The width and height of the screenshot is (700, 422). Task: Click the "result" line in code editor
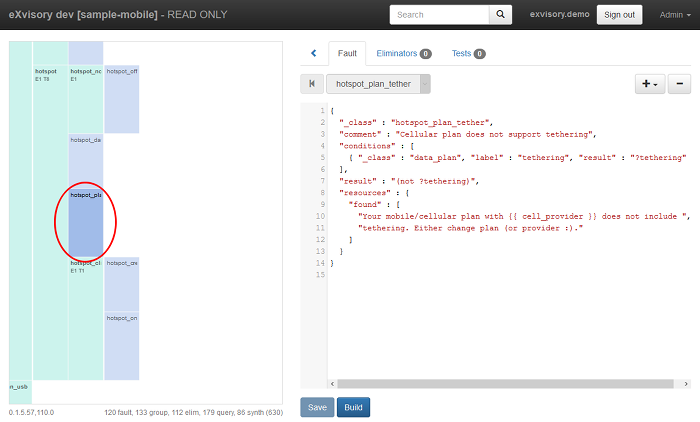click(x=409, y=181)
